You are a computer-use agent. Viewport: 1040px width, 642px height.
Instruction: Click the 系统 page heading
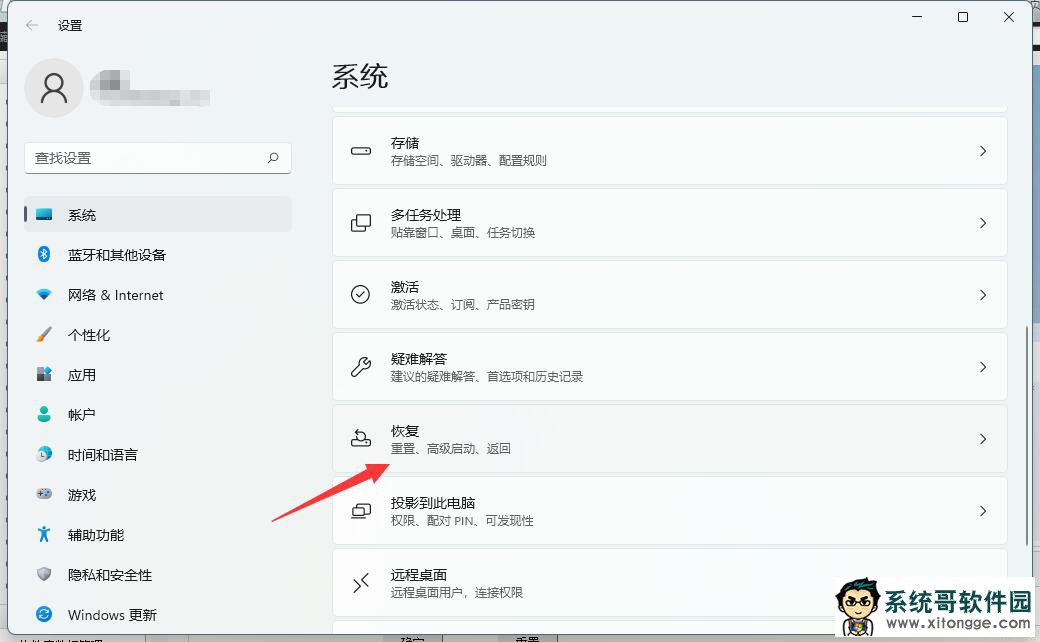(x=359, y=76)
